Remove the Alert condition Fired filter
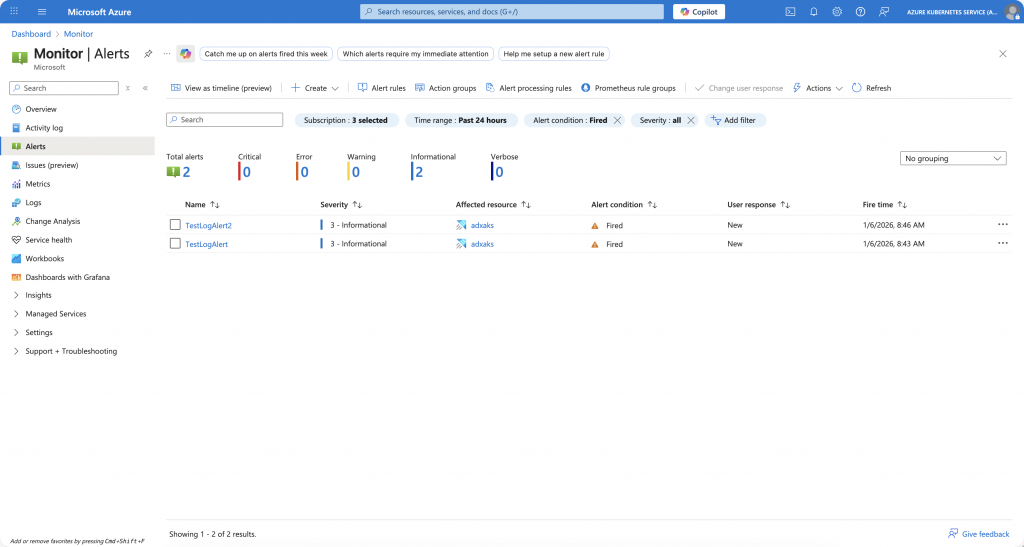 tap(617, 120)
